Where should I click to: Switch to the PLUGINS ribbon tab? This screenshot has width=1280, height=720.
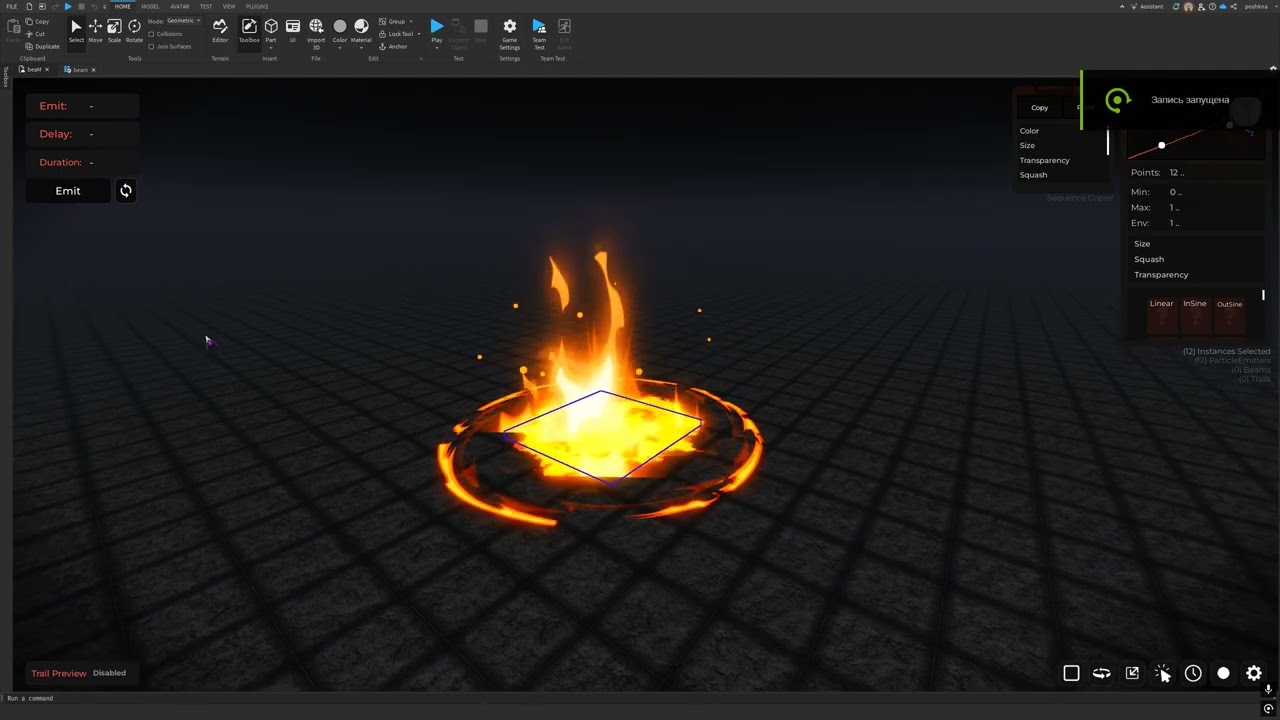coord(257,6)
